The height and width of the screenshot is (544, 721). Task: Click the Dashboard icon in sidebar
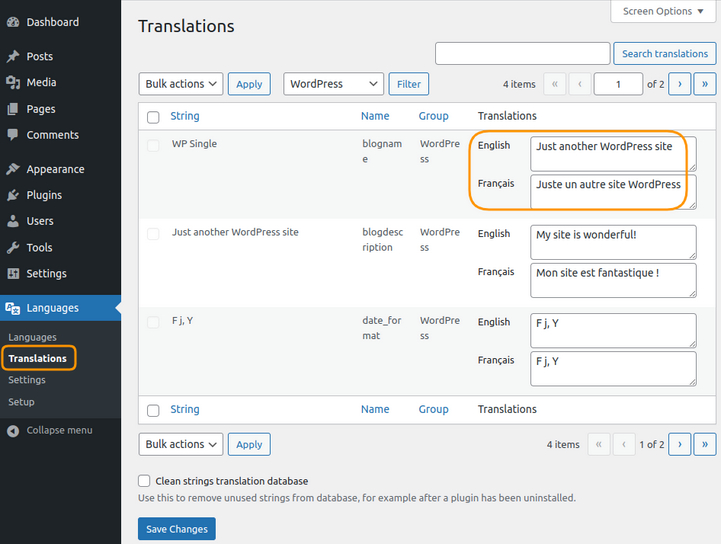13,22
